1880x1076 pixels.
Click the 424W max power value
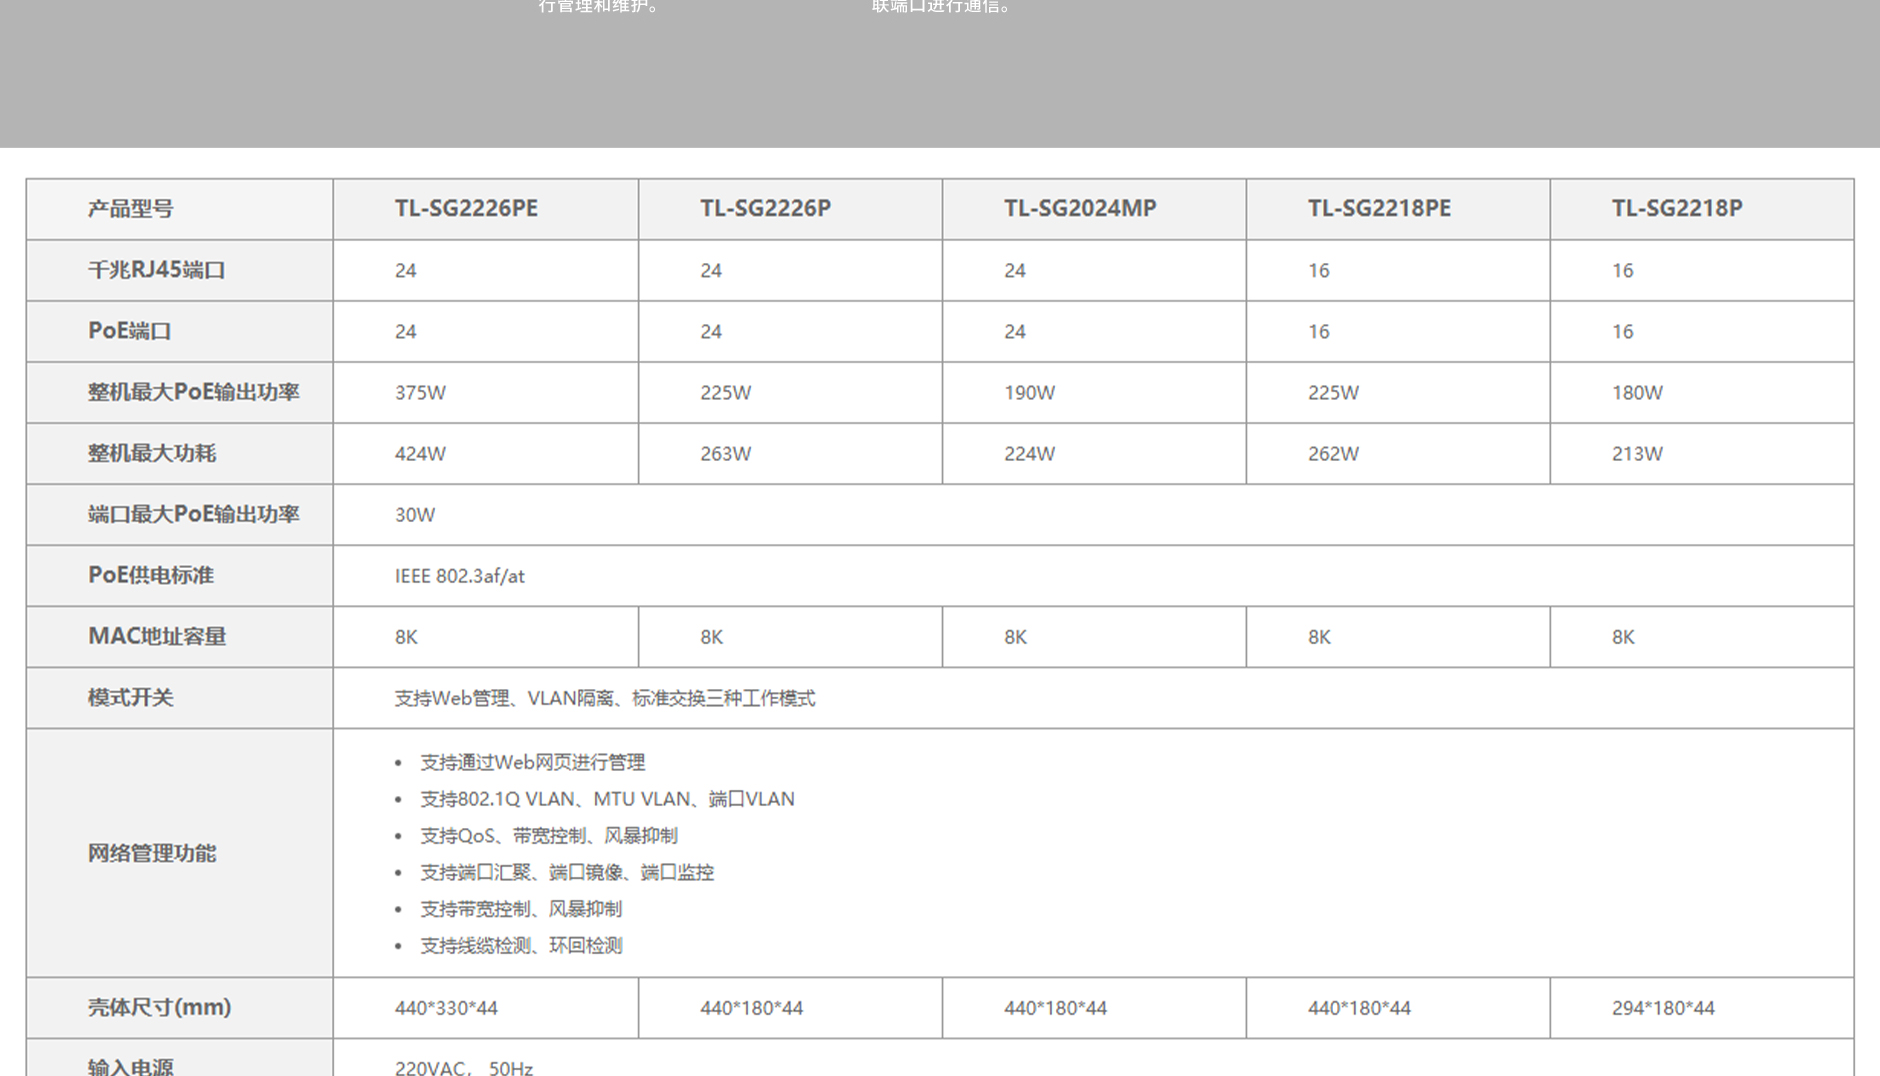tap(420, 454)
